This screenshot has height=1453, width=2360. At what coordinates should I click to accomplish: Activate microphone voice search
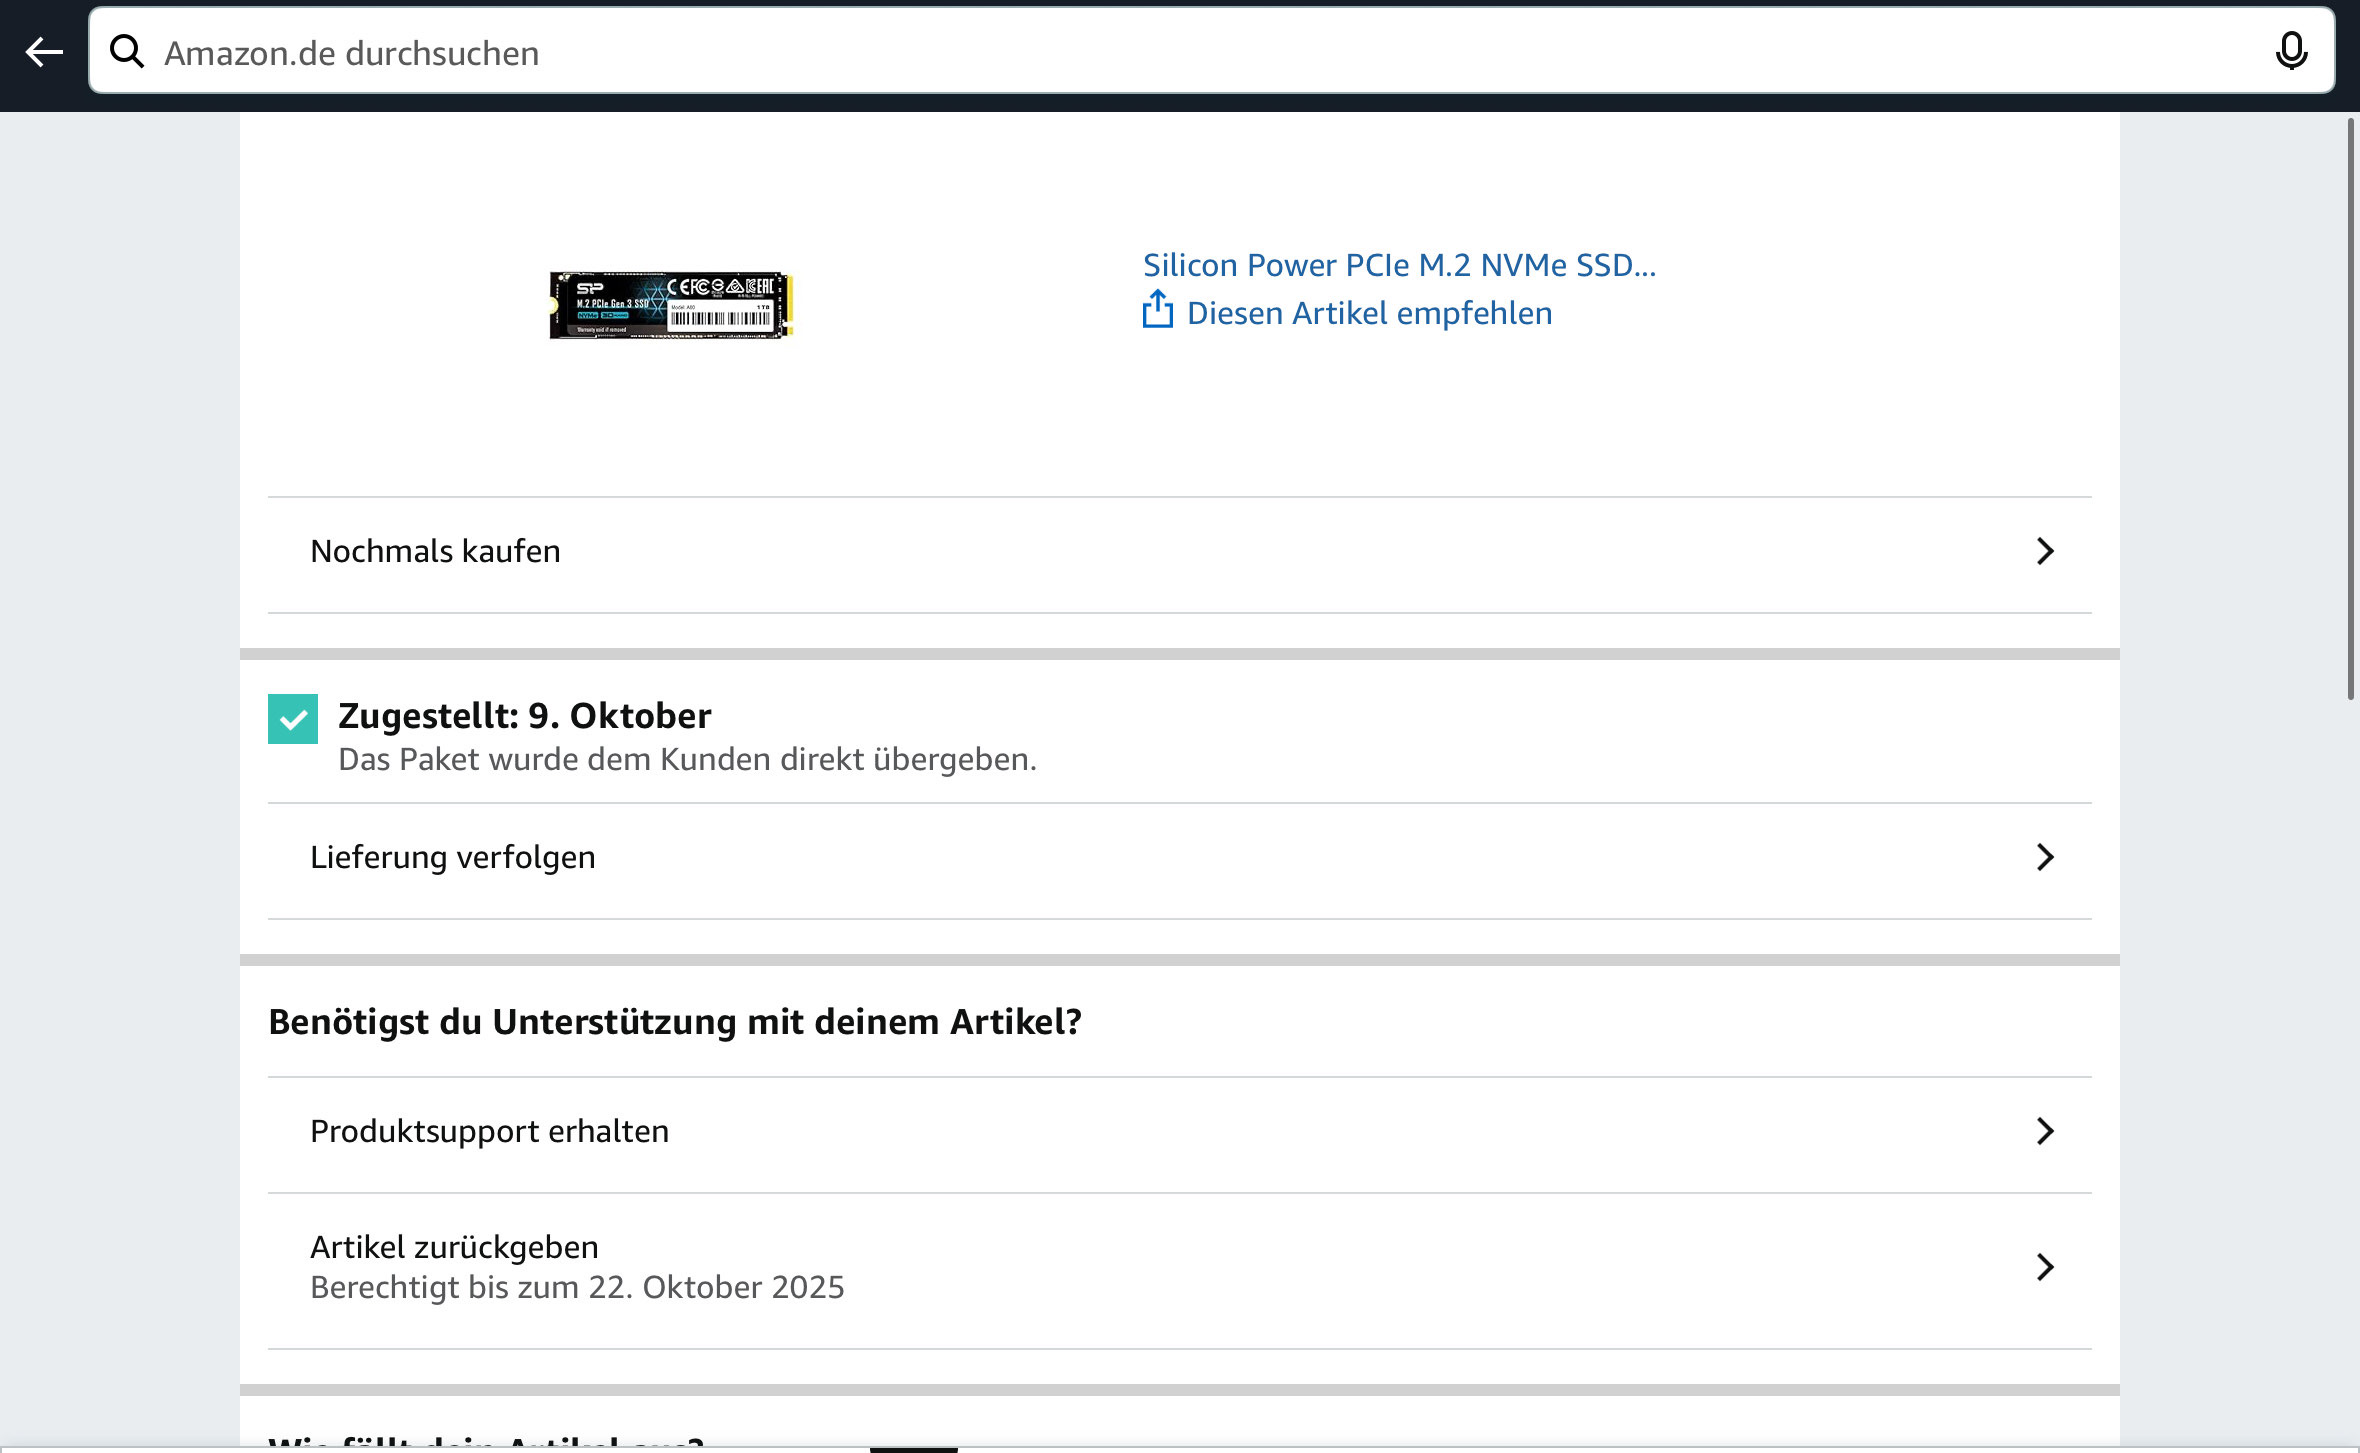coord(2290,51)
